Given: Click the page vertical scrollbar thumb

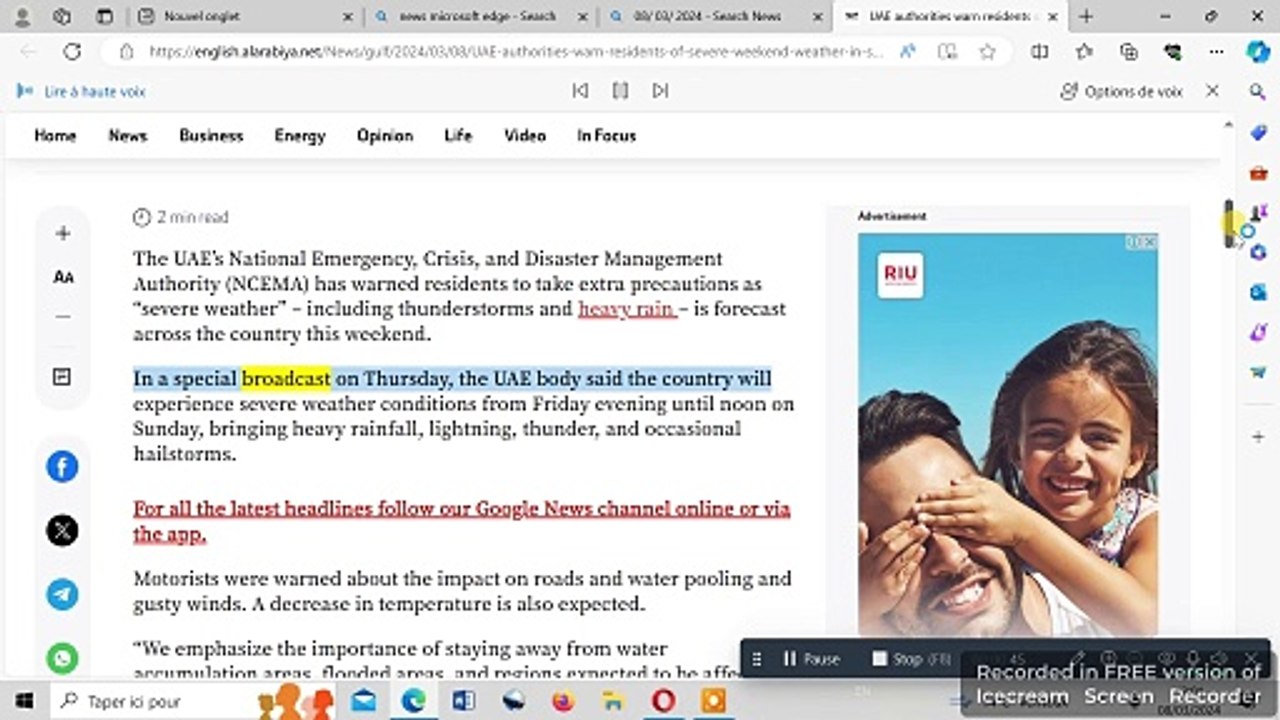Looking at the screenshot, I should click(1229, 224).
